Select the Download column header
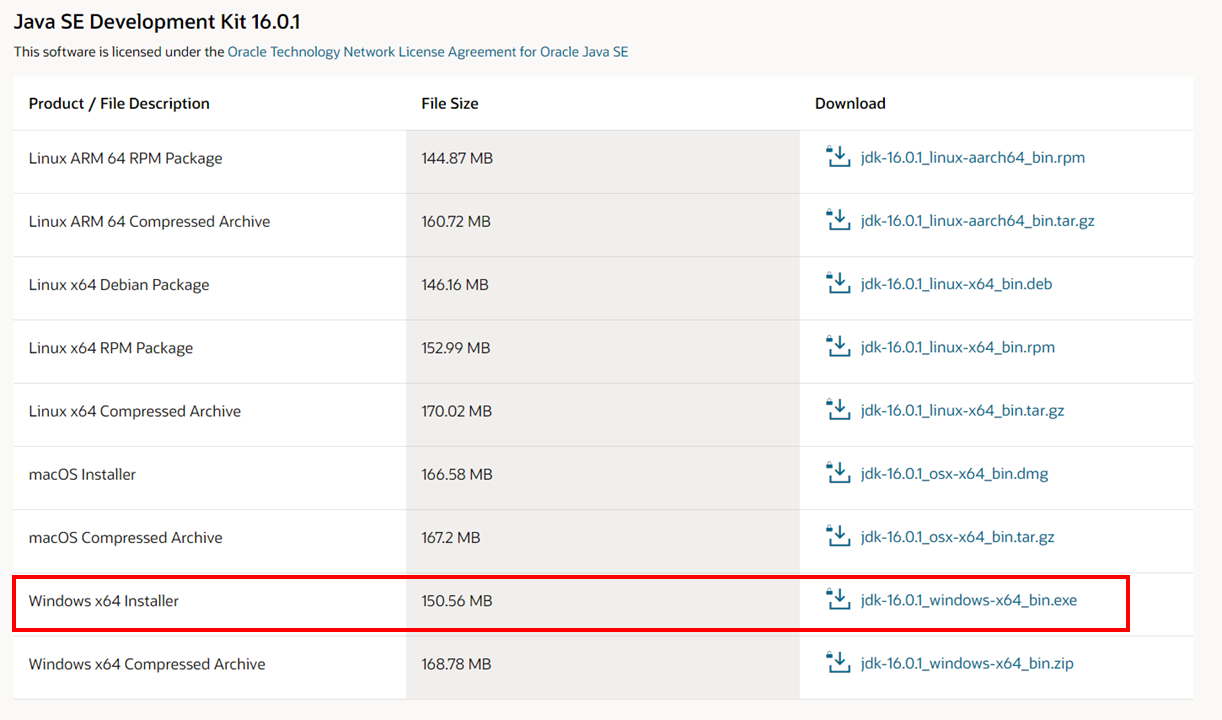 (x=850, y=104)
